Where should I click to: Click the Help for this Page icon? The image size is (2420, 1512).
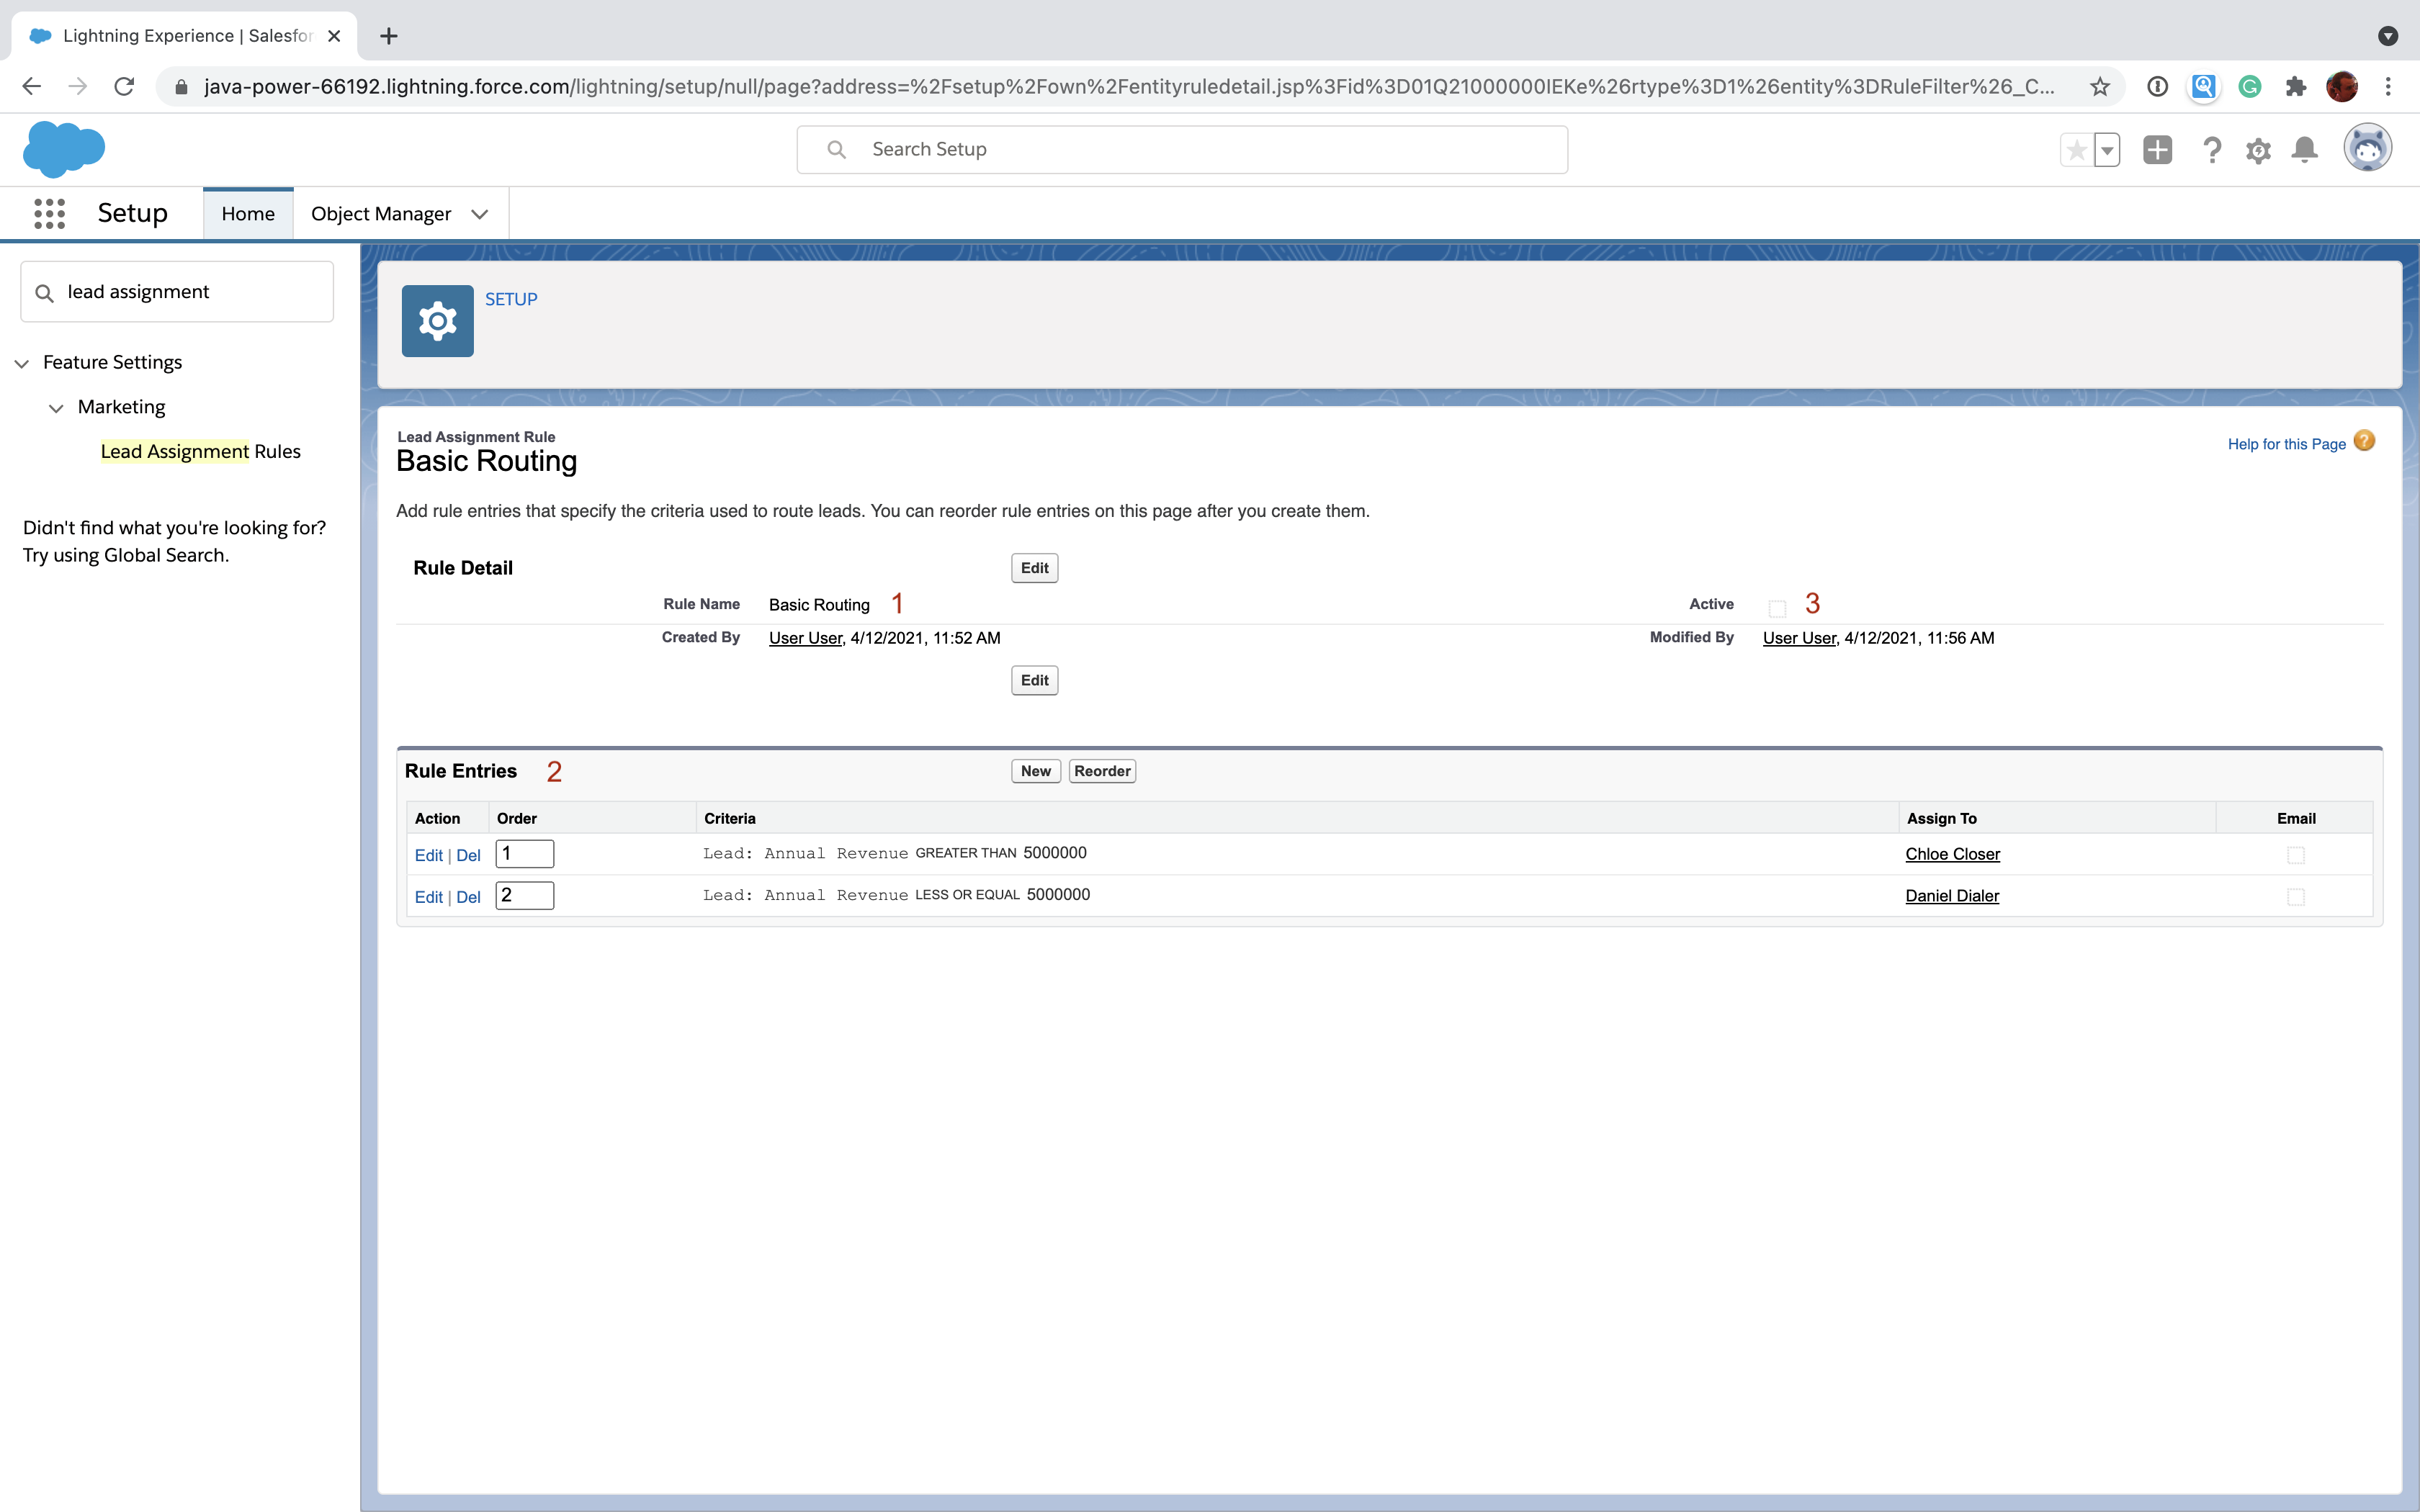[2366, 443]
